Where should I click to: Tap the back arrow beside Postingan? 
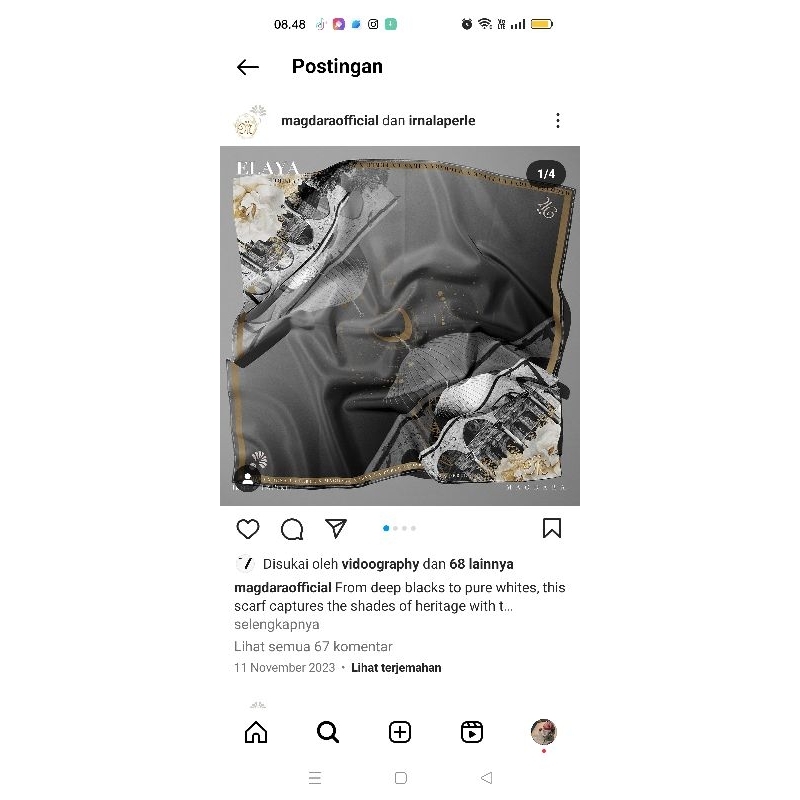(248, 67)
